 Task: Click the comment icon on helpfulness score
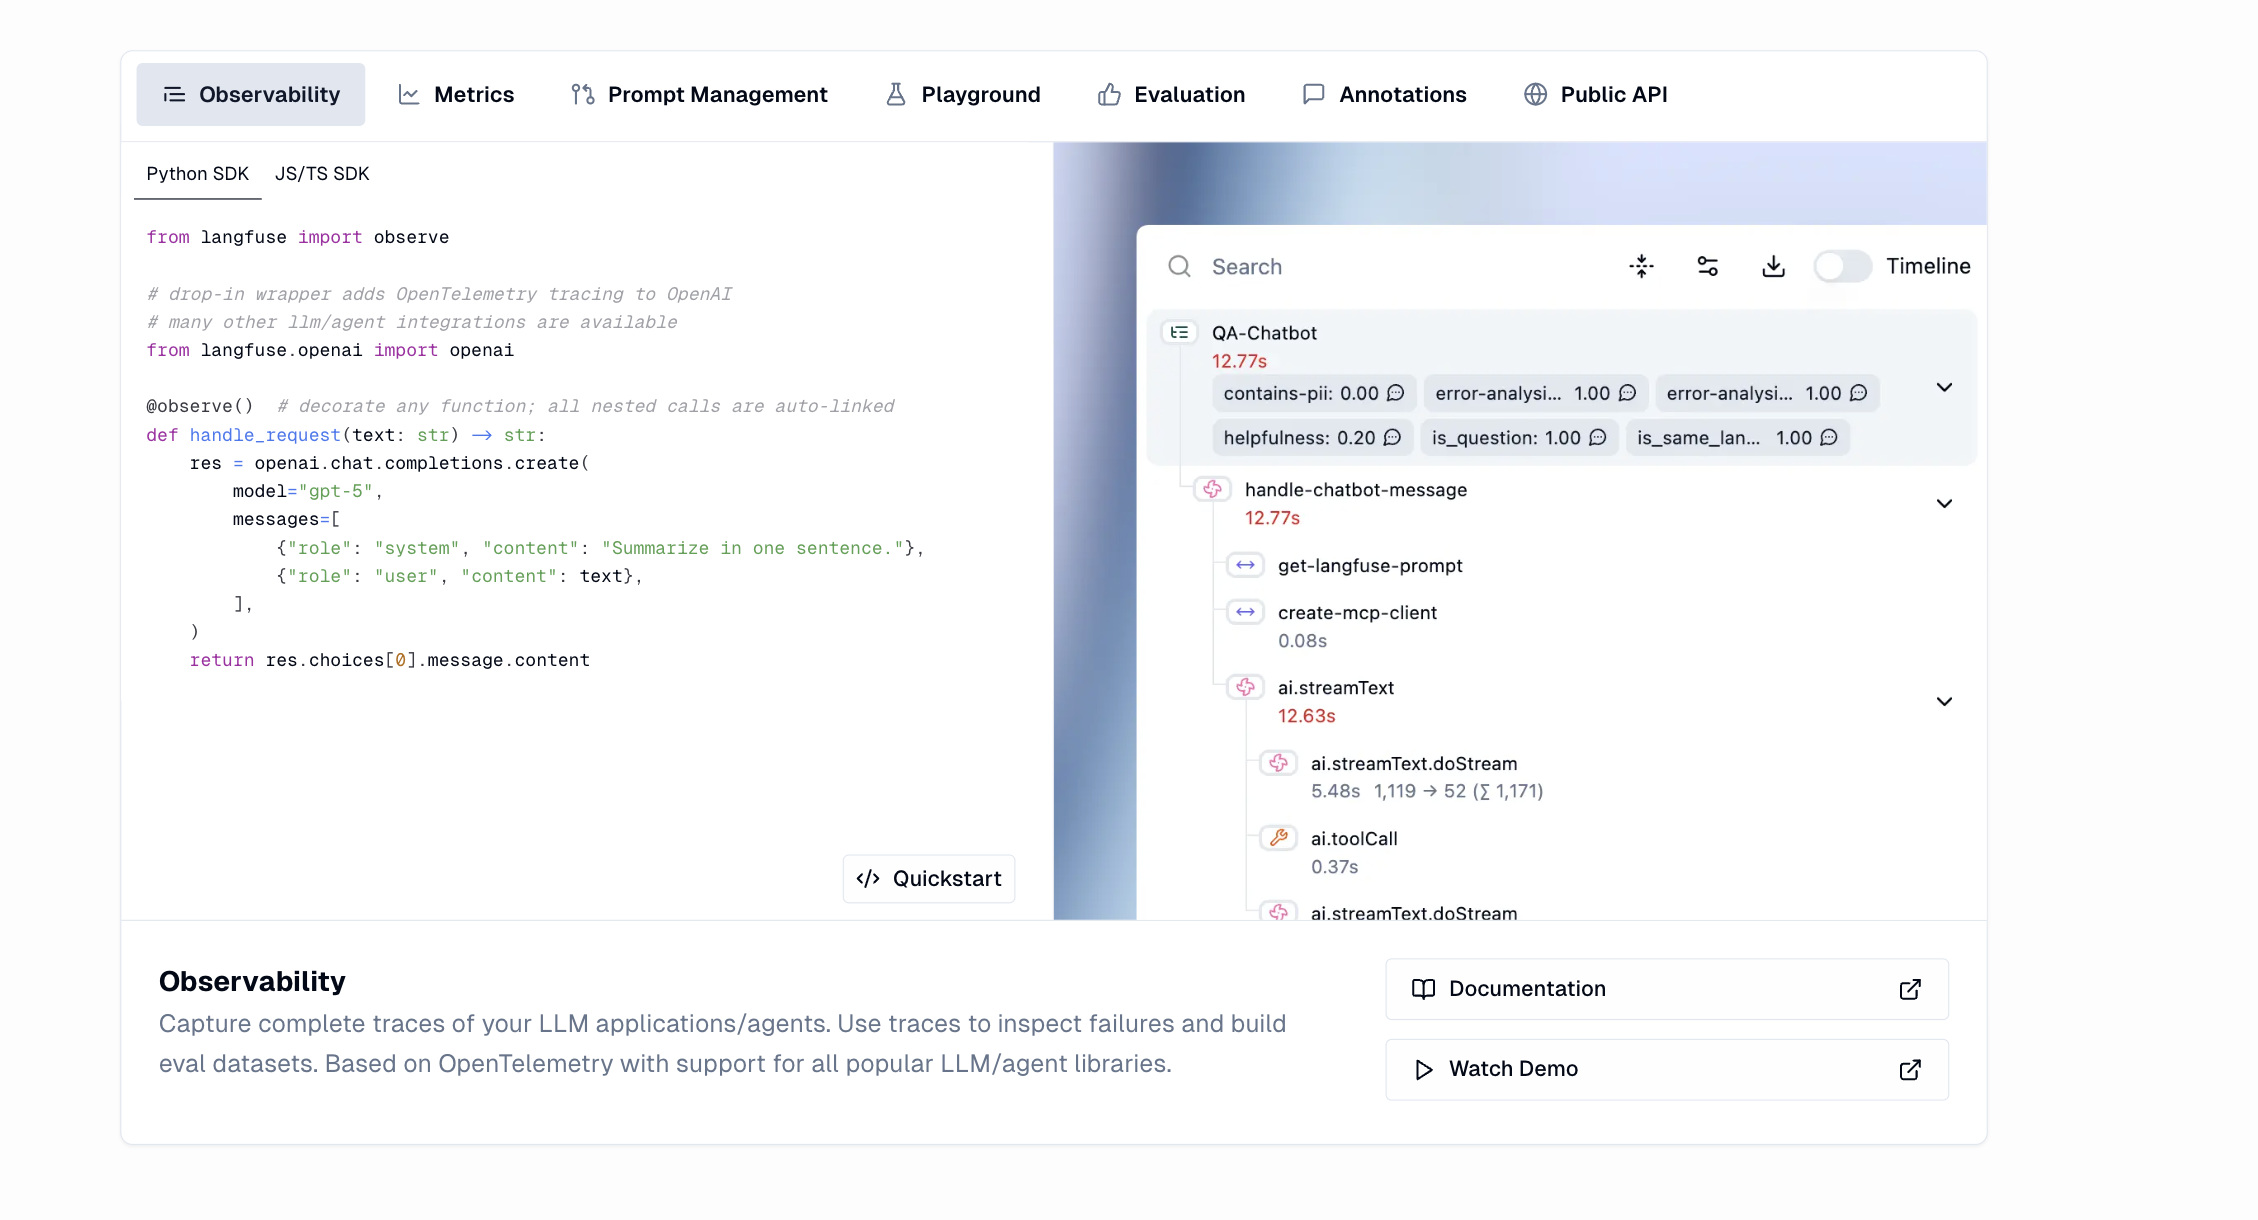point(1394,437)
